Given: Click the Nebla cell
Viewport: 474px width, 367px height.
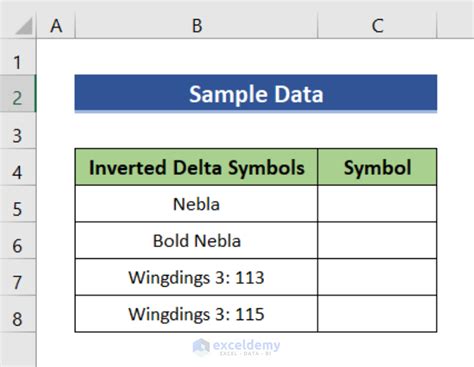Looking at the screenshot, I should click(x=197, y=204).
